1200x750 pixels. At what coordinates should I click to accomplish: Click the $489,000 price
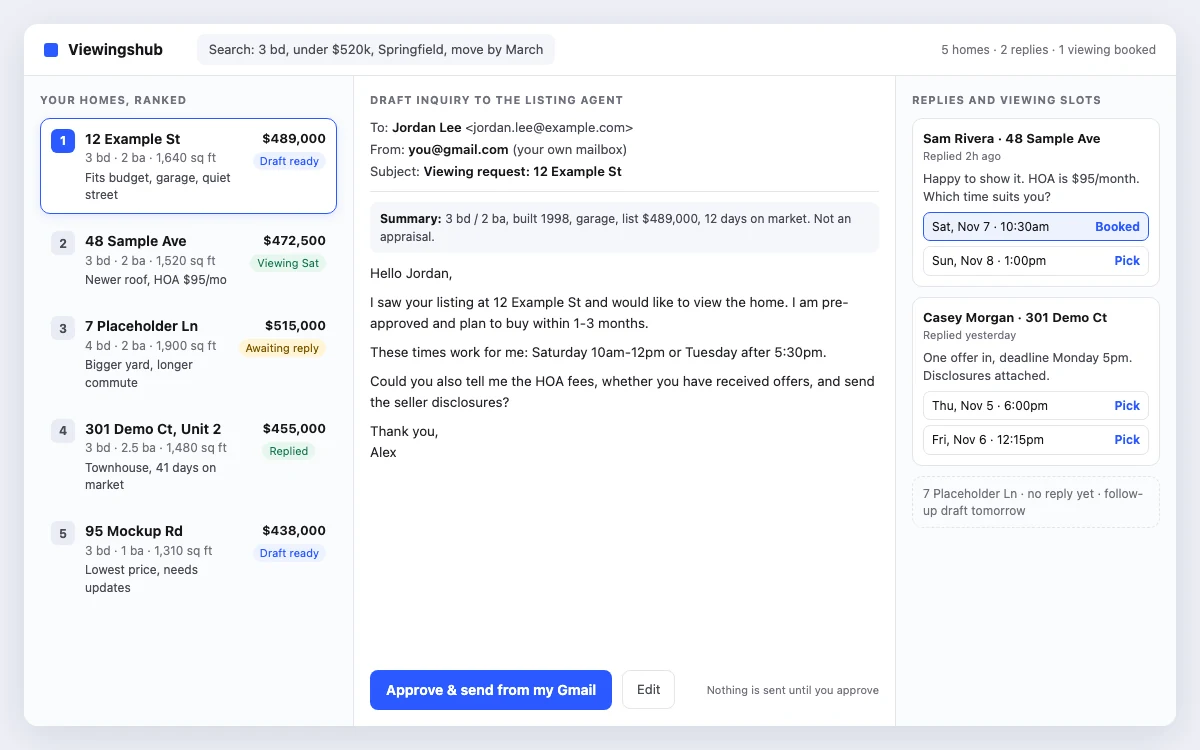(x=294, y=139)
